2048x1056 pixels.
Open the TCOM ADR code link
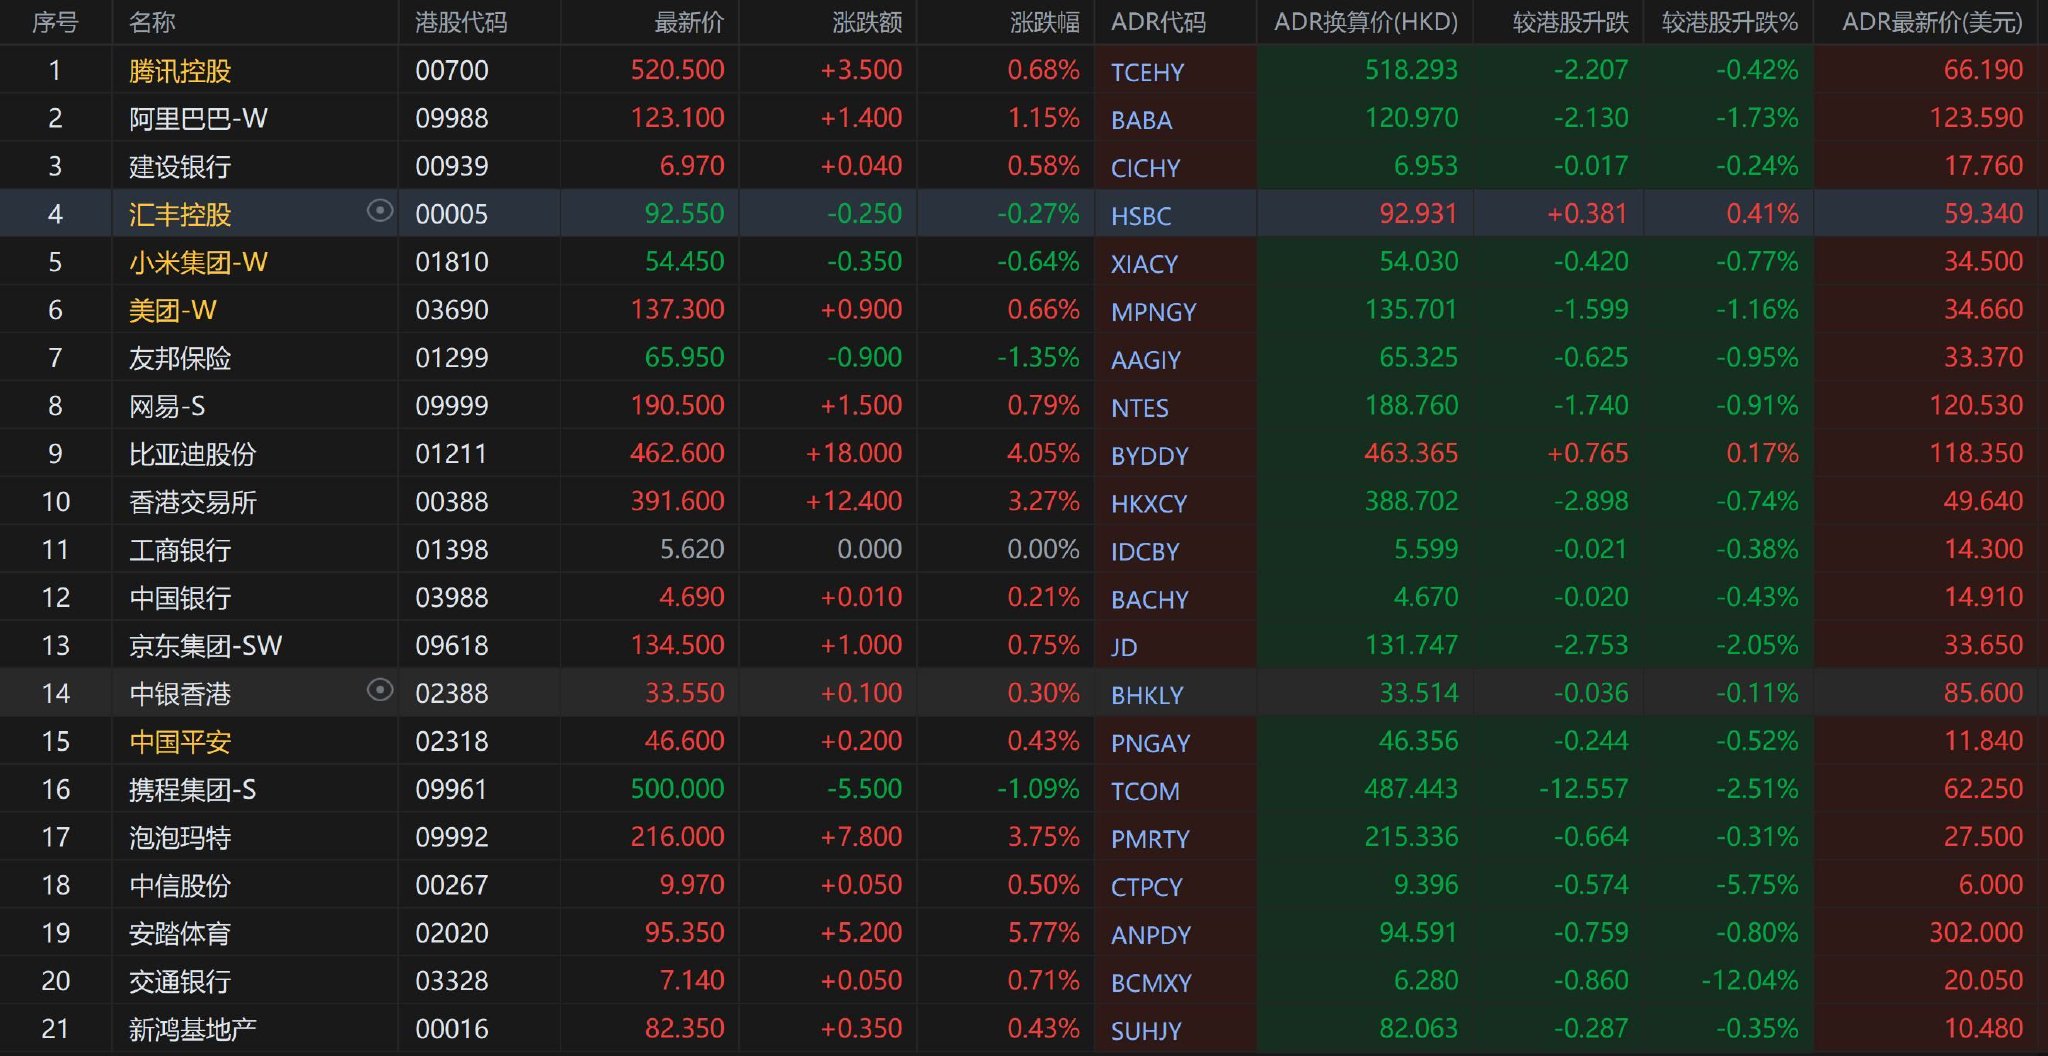pyautogui.click(x=1145, y=791)
